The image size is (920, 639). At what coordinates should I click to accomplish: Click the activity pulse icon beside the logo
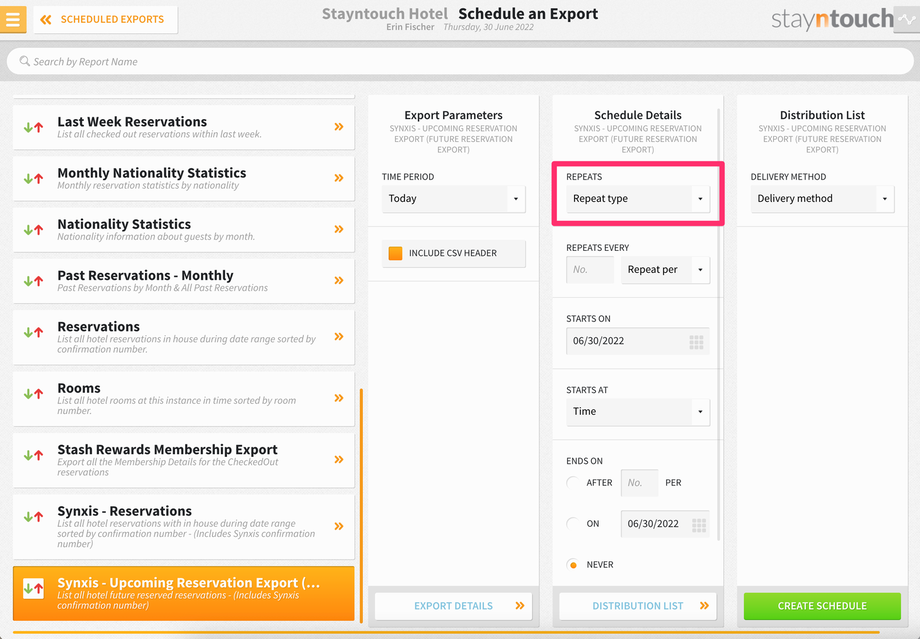[907, 19]
